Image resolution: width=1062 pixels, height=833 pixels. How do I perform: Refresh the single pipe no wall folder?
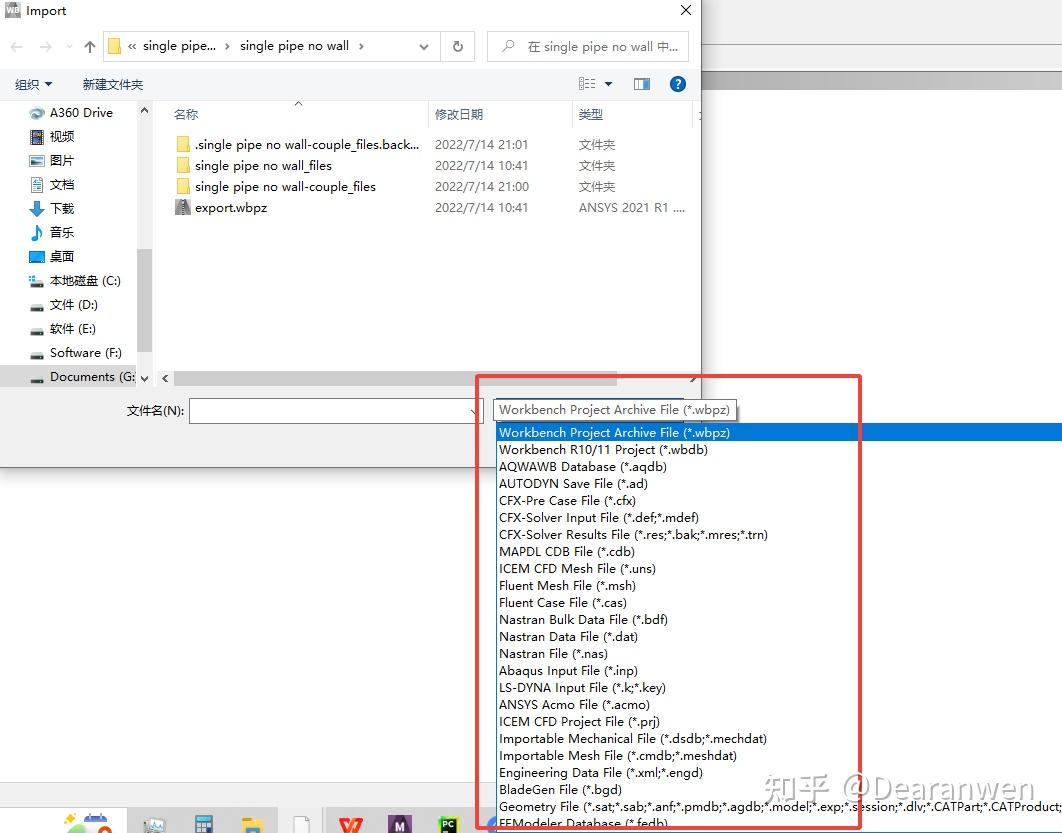coord(458,46)
